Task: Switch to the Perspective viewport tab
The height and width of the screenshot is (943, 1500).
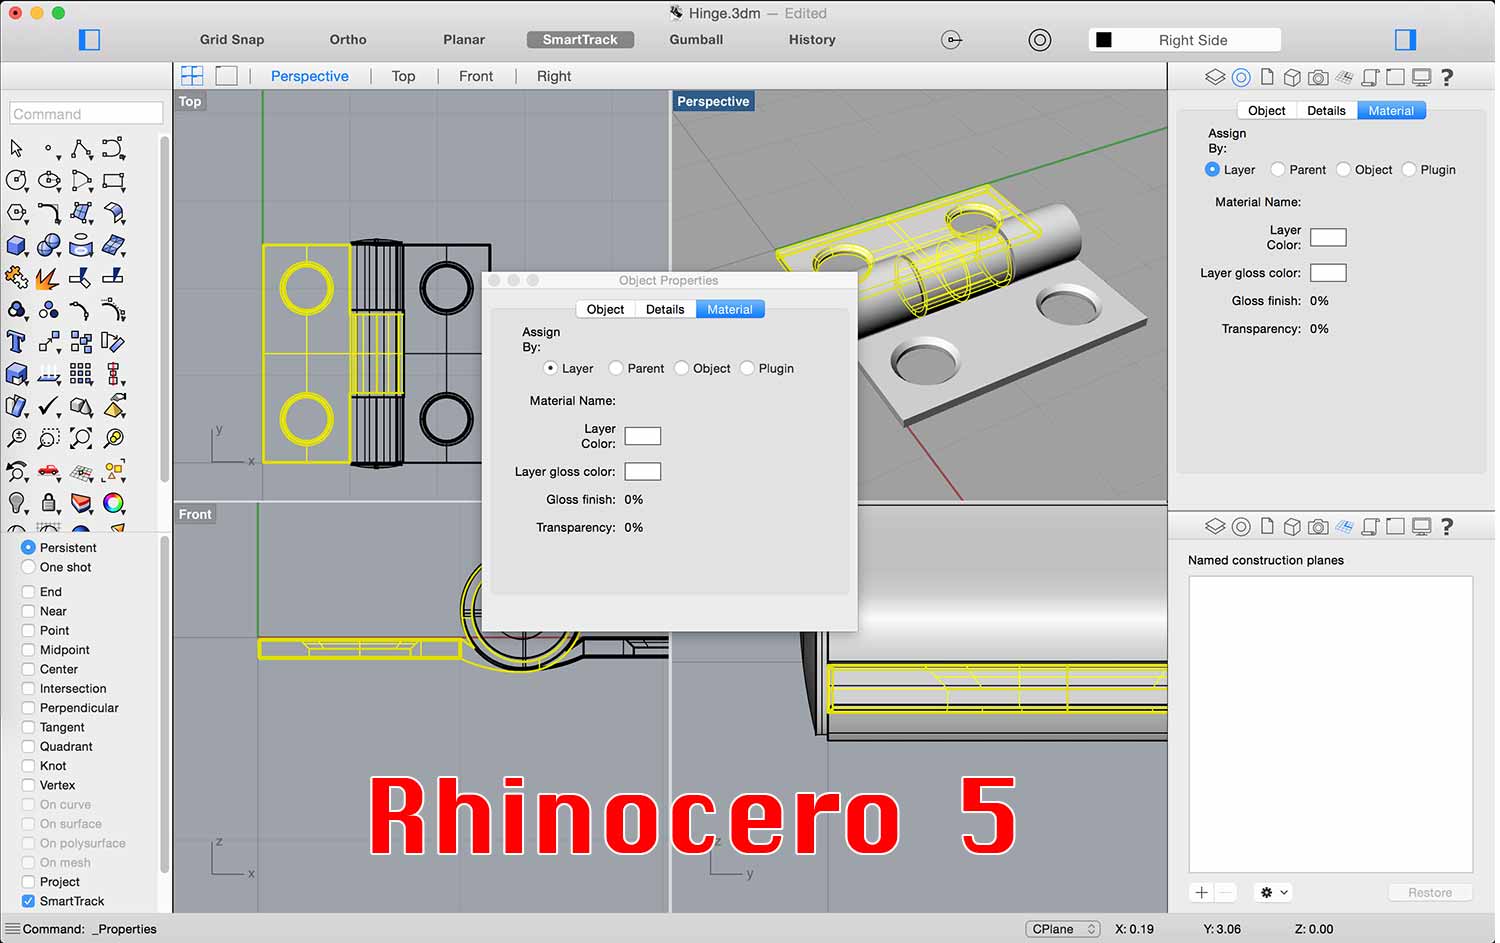Action: coord(309,76)
